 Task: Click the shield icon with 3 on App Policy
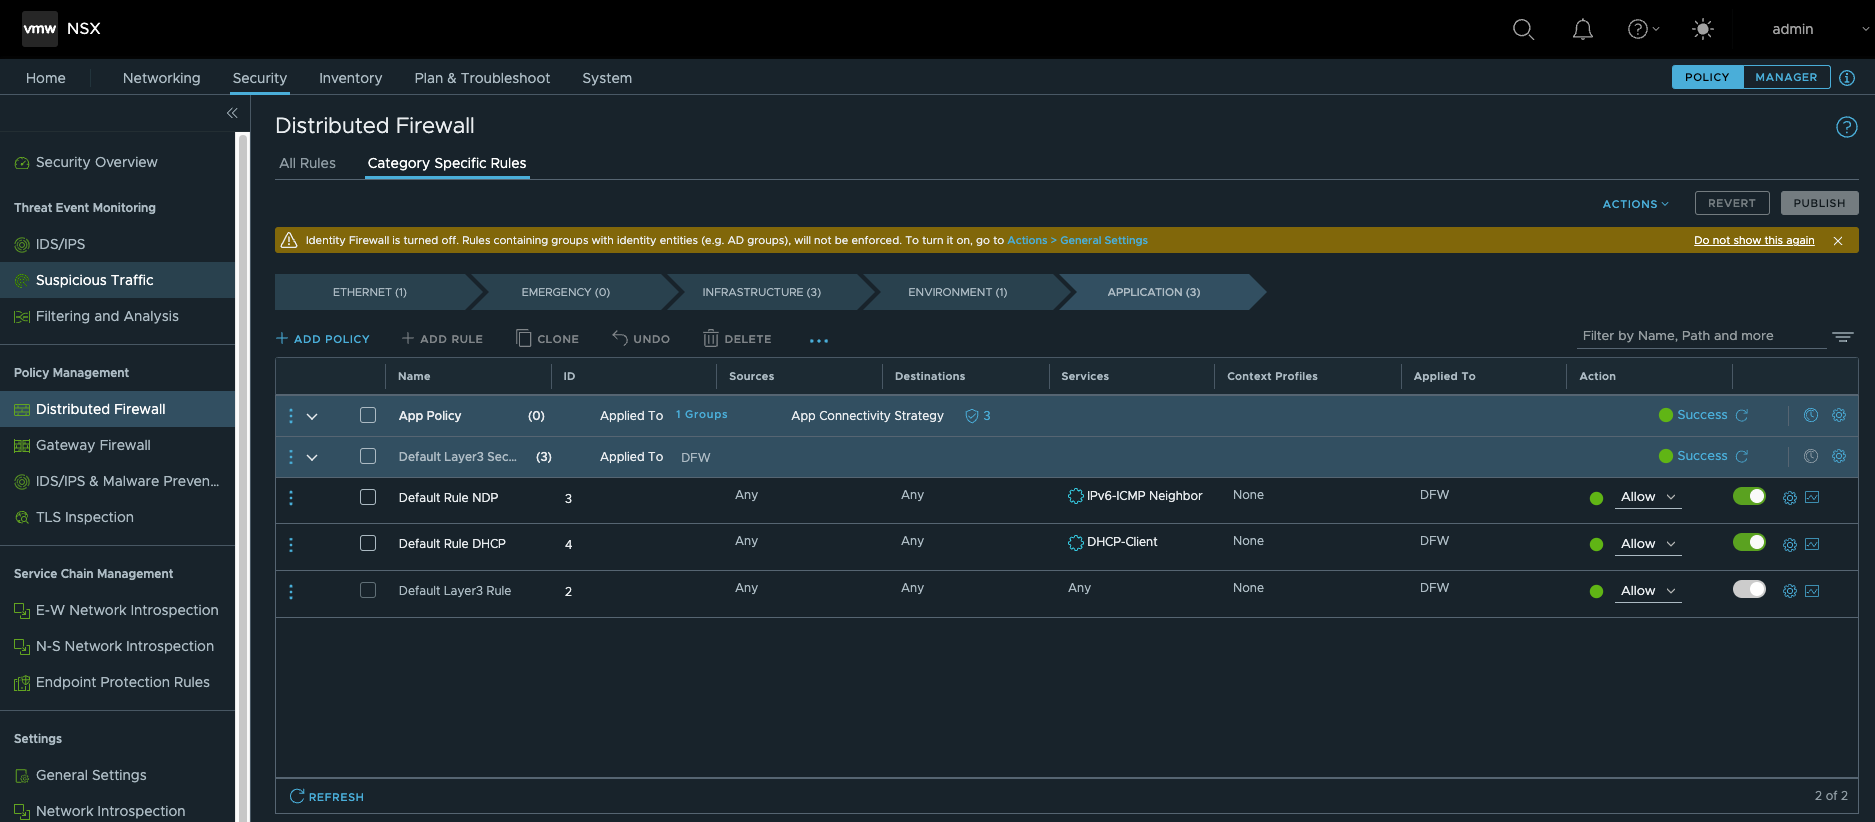pyautogui.click(x=977, y=416)
